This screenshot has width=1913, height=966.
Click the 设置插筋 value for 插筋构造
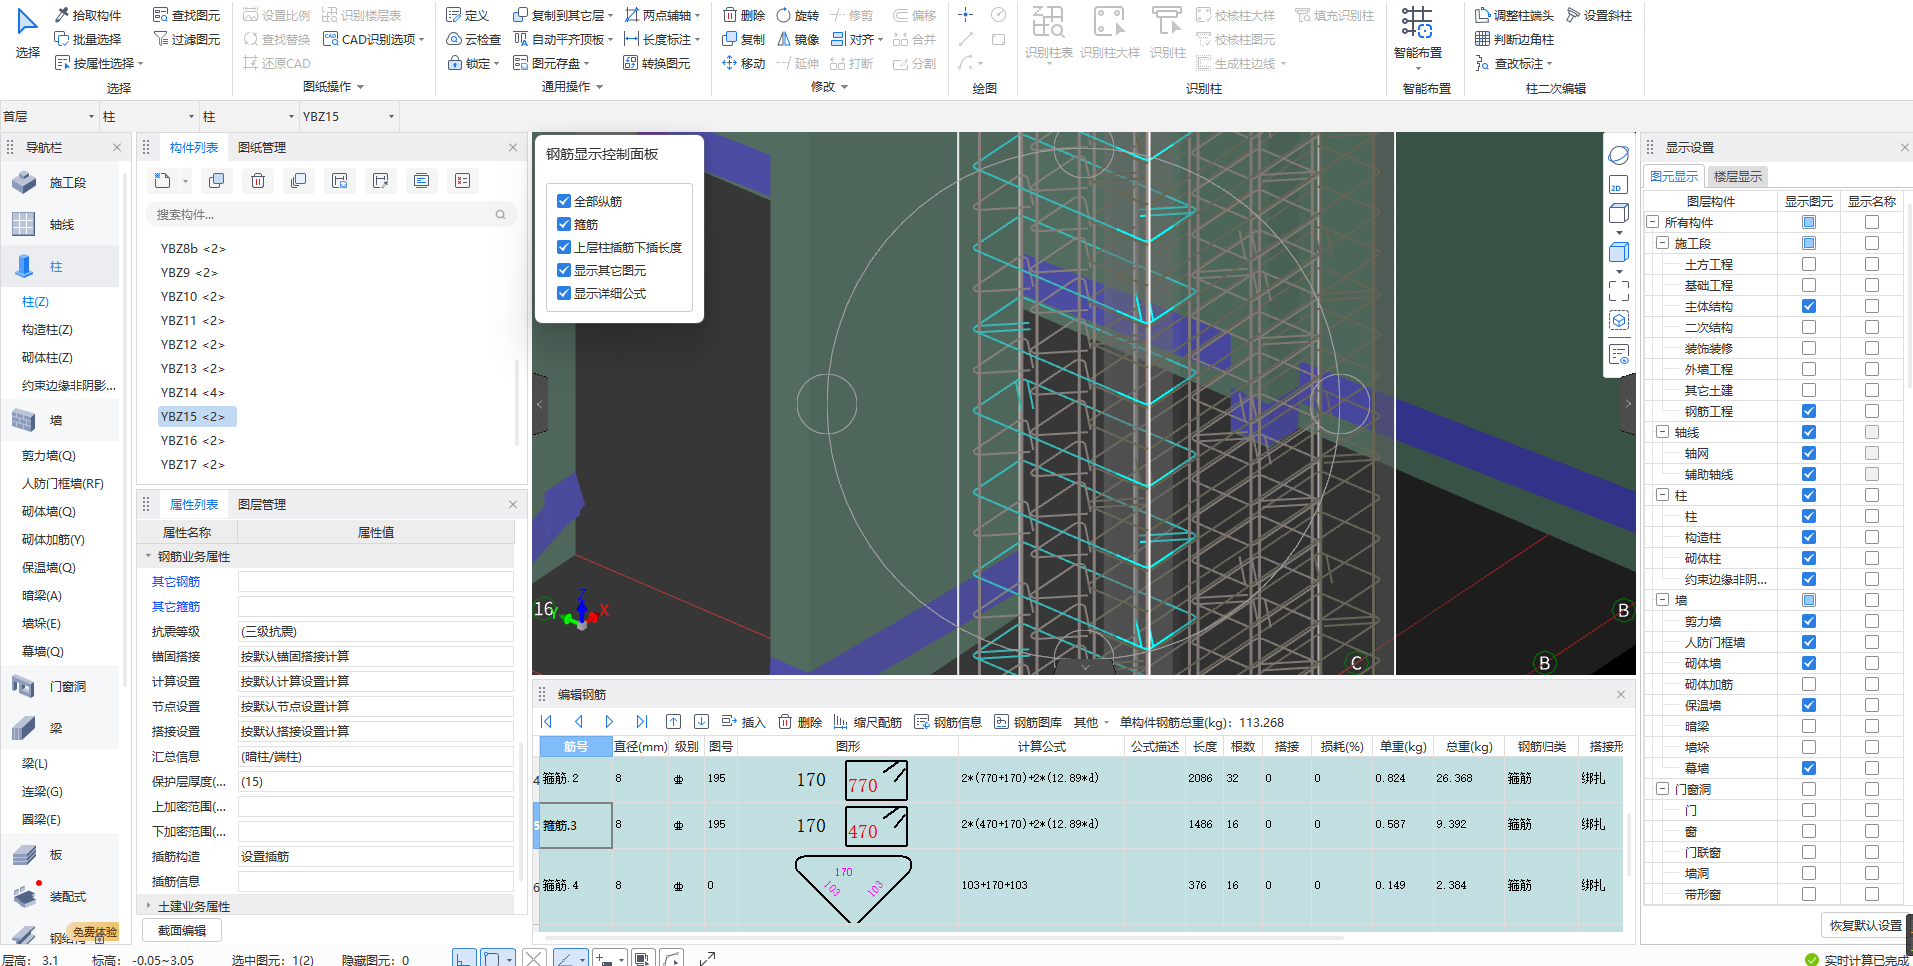click(375, 857)
